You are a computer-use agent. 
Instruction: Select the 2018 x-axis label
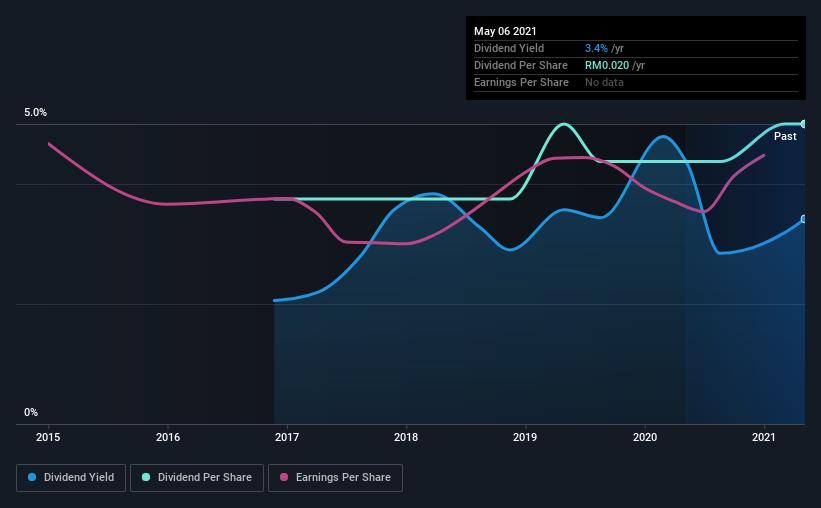pos(406,437)
